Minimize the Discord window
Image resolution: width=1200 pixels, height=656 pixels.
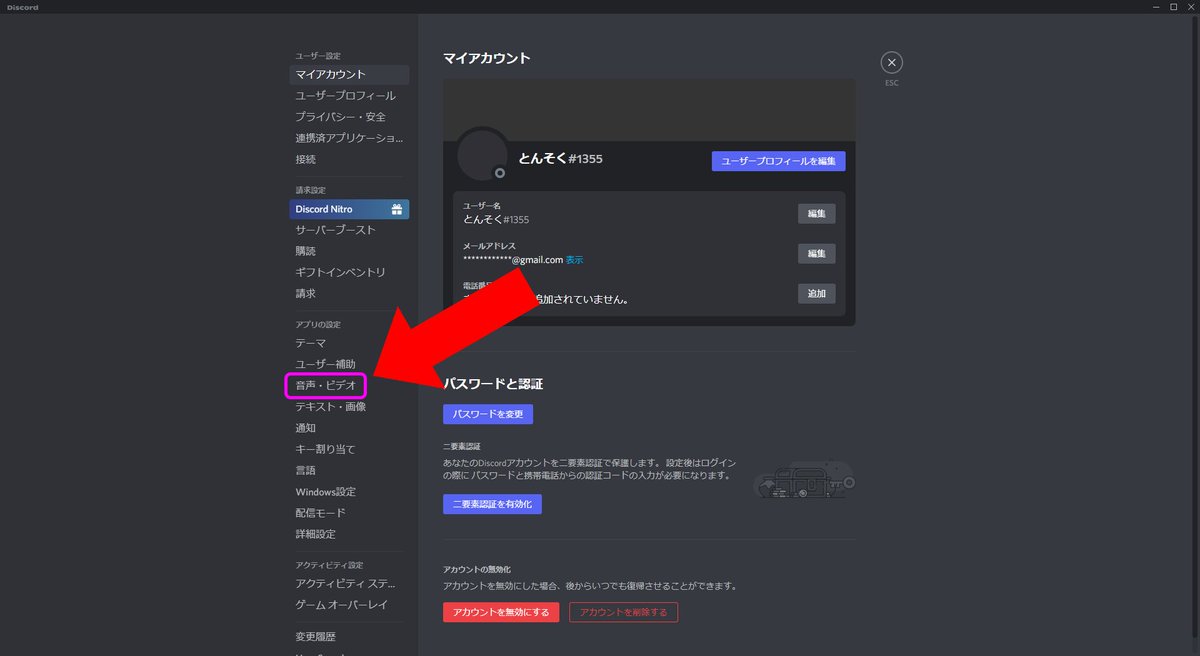(x=1154, y=7)
